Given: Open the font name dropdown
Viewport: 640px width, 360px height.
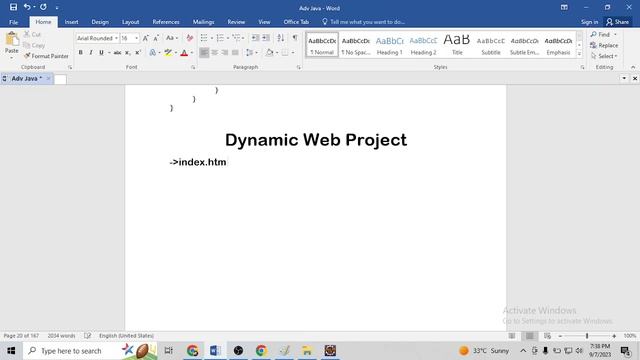Looking at the screenshot, I should coord(116,38).
